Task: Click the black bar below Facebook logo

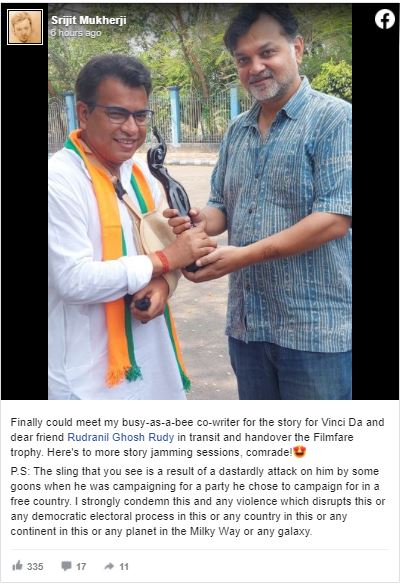Action: [x=375, y=216]
